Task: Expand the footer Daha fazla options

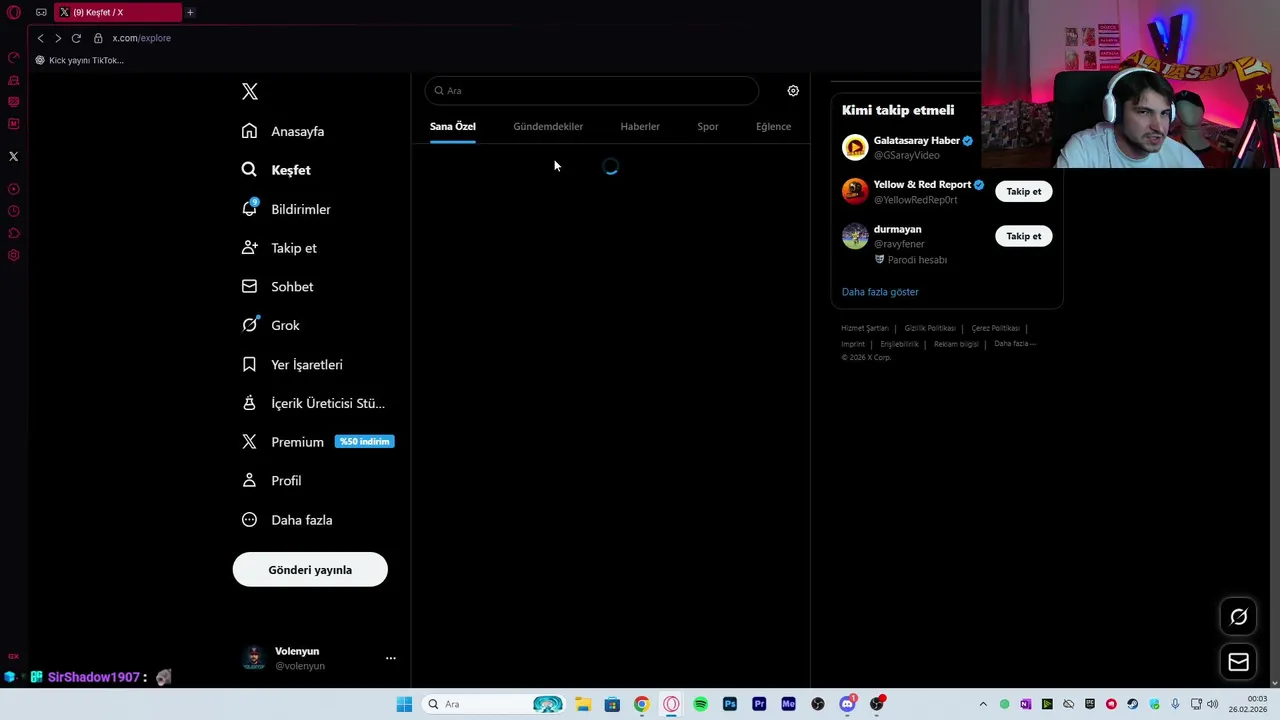Action: (x=1015, y=344)
